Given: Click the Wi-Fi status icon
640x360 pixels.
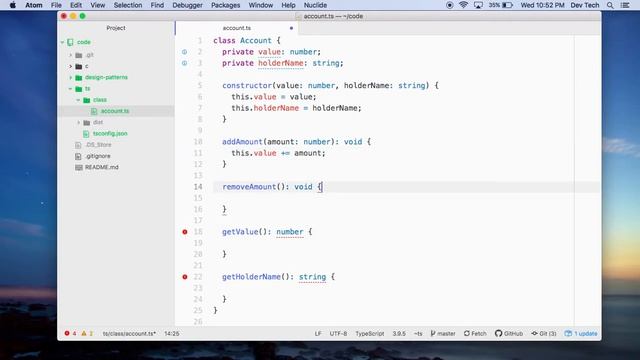Looking at the screenshot, I should pyautogui.click(x=463, y=5).
